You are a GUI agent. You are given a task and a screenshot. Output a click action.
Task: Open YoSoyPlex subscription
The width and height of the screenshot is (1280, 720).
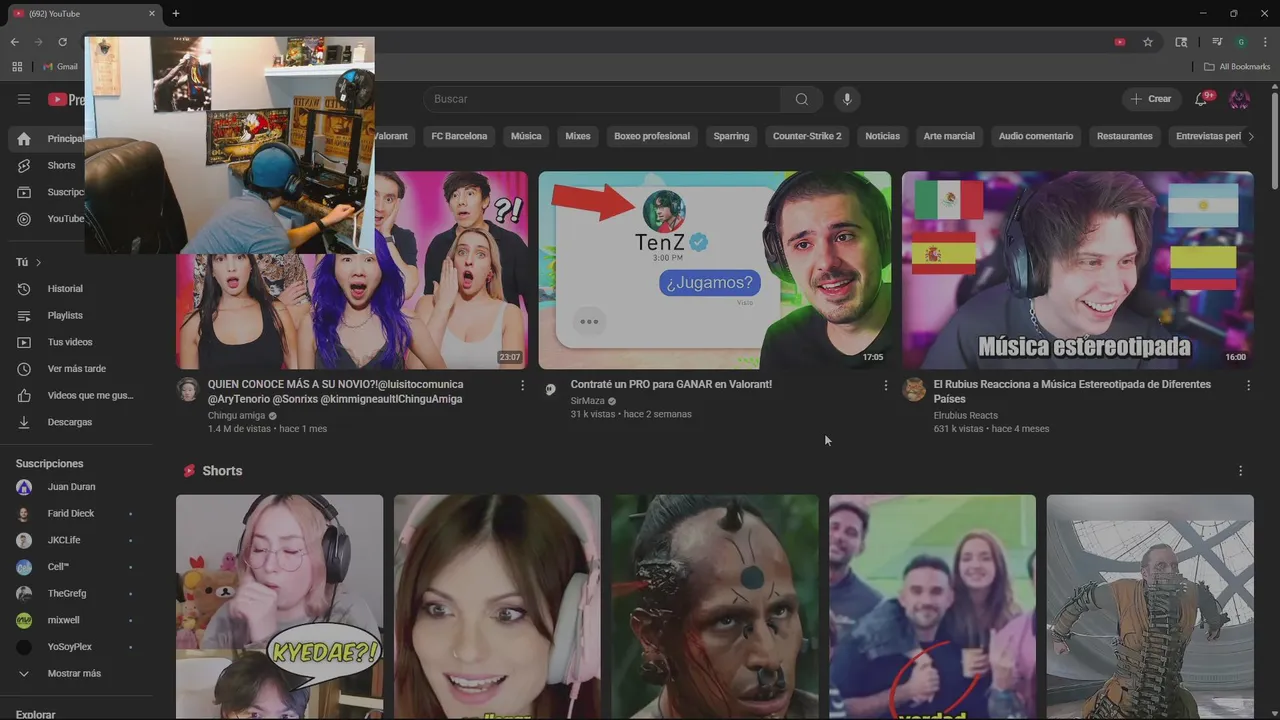click(76, 647)
